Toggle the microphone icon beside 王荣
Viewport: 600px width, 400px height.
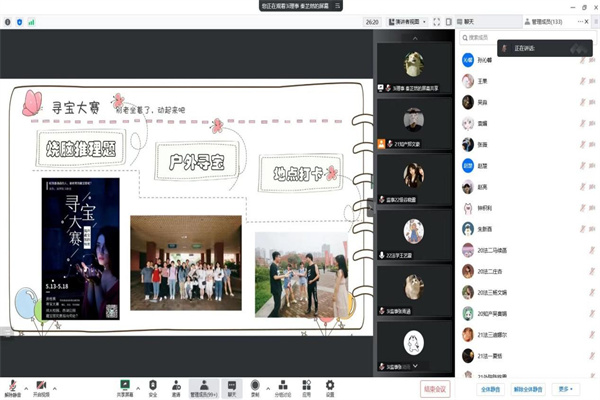point(581,81)
